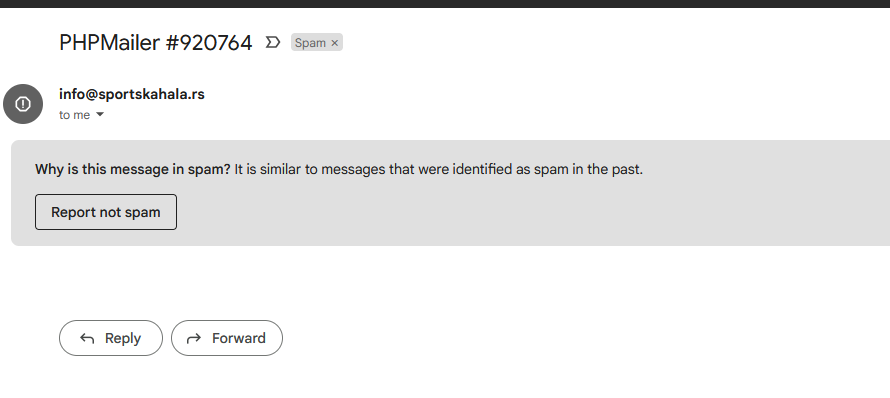Click the bold "Why is this message in spam?" text
This screenshot has height=398, width=890.
tap(133, 169)
